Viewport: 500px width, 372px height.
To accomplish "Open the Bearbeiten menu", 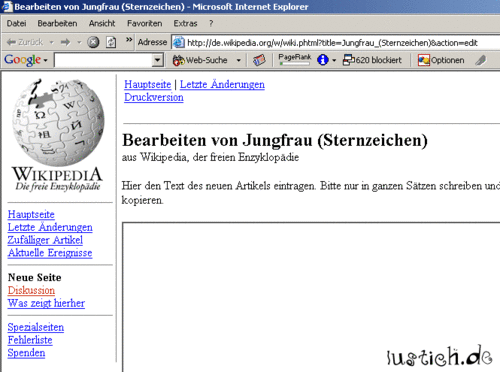I will 57,23.
